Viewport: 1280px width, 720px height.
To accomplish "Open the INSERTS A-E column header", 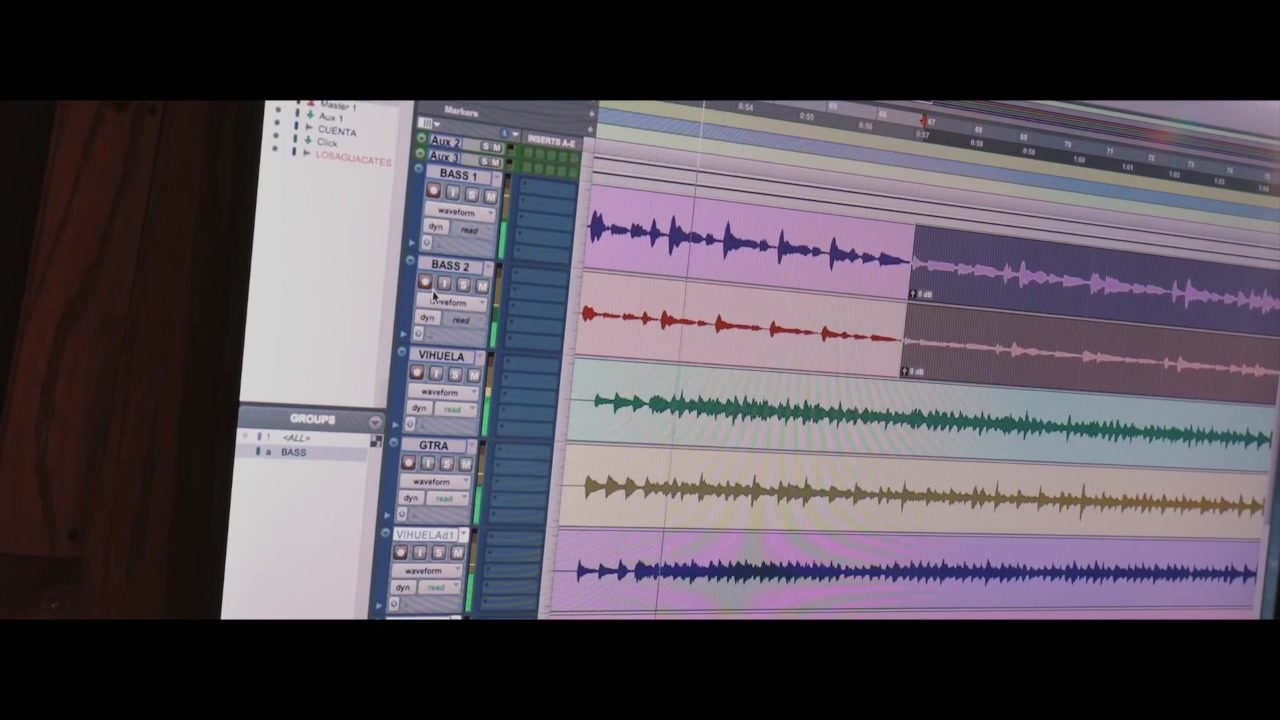I will coord(551,142).
